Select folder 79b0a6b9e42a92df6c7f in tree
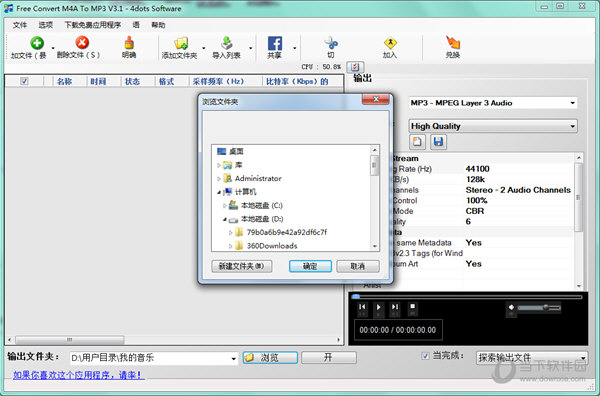This screenshot has height=396, width=600. tap(287, 233)
